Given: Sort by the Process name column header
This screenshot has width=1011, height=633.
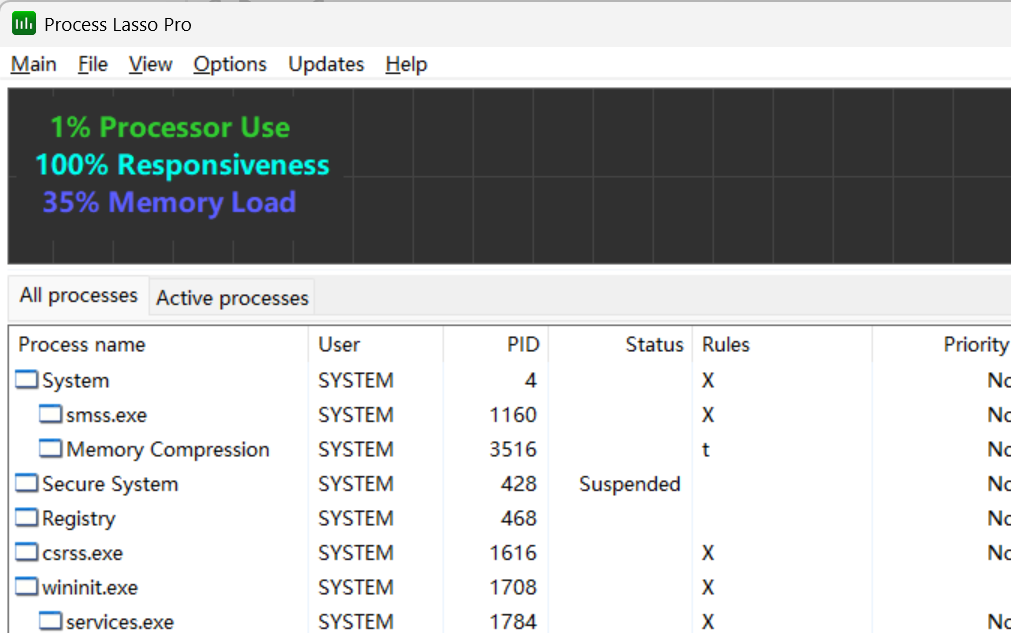Looking at the screenshot, I should coord(82,344).
